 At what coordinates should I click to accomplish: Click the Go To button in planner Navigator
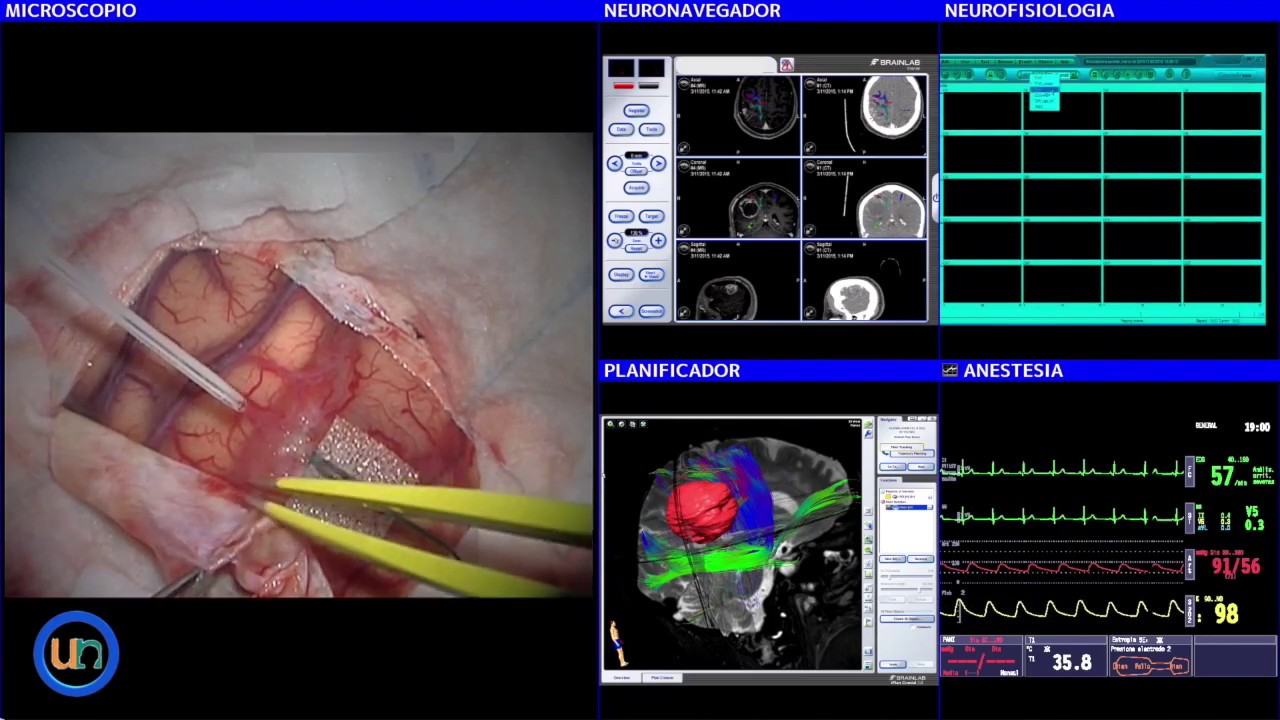click(893, 467)
